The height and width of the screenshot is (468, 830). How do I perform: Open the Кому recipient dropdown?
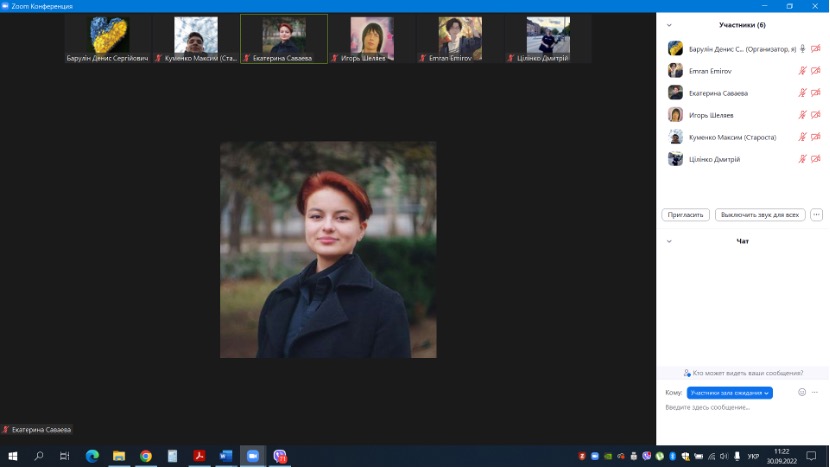(729, 393)
